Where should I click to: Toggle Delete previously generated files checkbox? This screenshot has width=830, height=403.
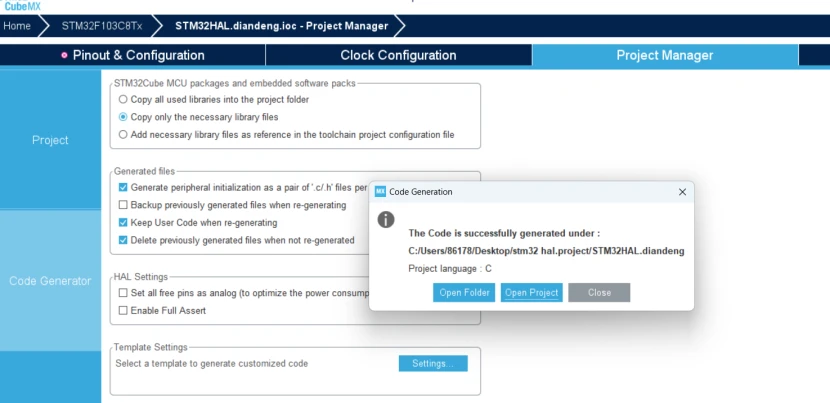[123, 240]
